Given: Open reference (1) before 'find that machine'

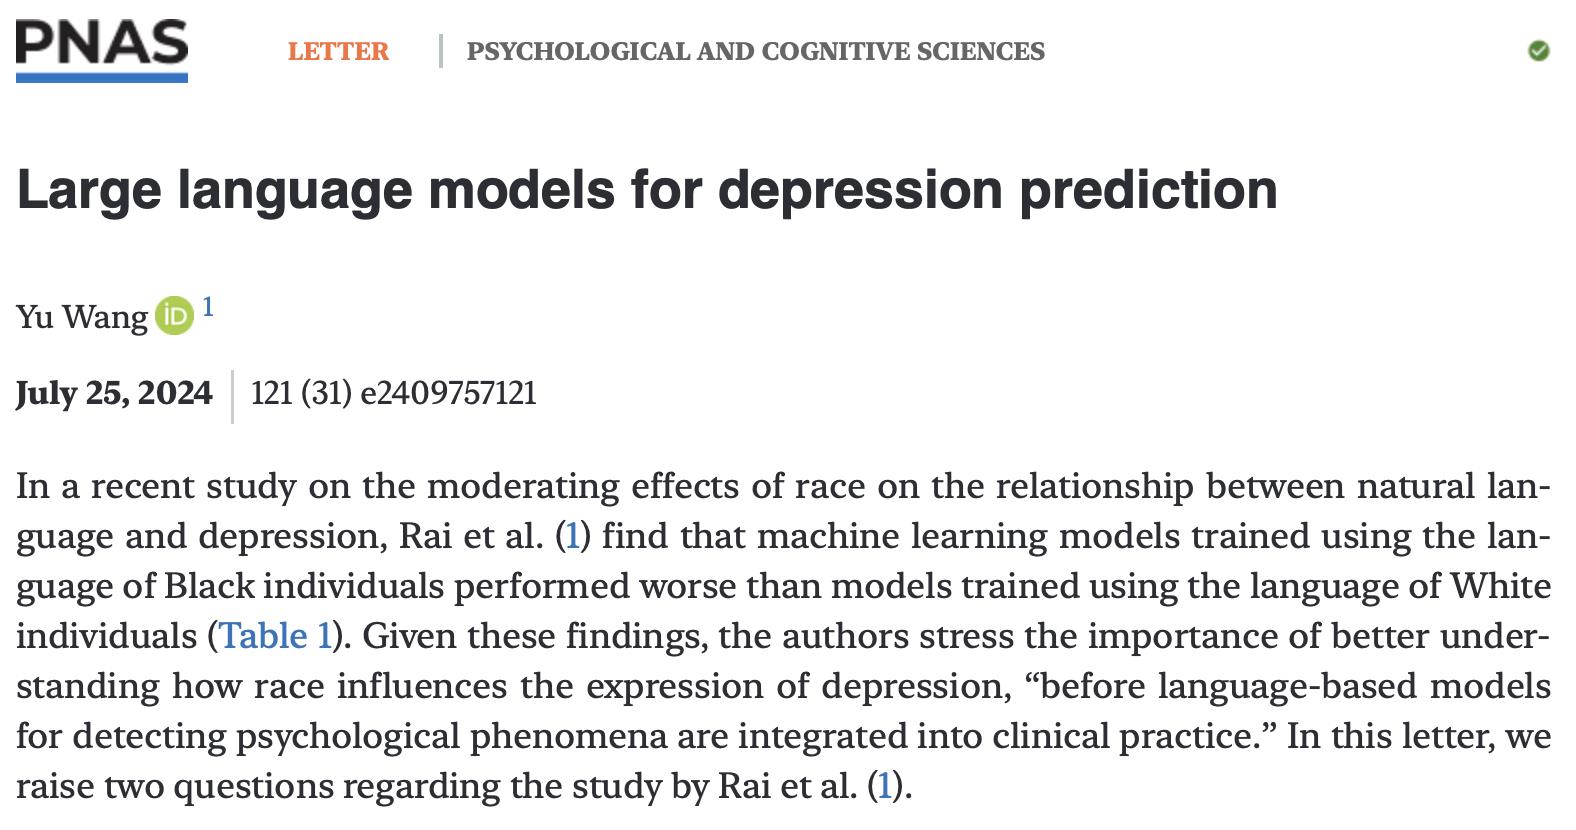Looking at the screenshot, I should point(573,536).
